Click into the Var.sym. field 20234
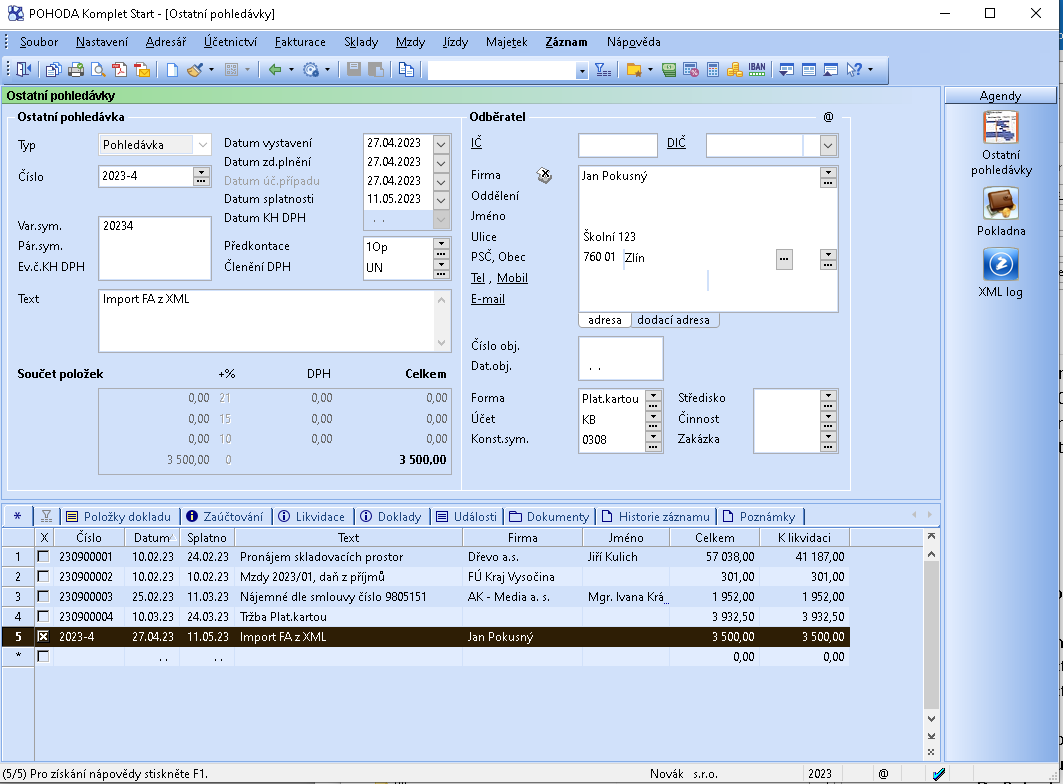The width and height of the screenshot is (1063, 784). click(155, 227)
